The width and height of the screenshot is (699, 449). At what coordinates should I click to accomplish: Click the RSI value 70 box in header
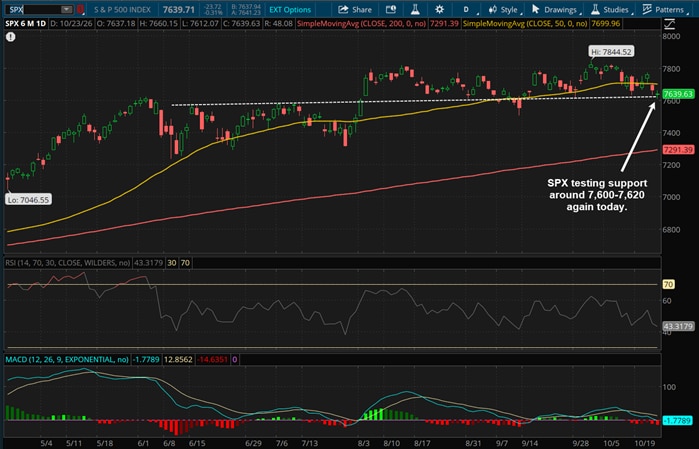click(x=185, y=263)
